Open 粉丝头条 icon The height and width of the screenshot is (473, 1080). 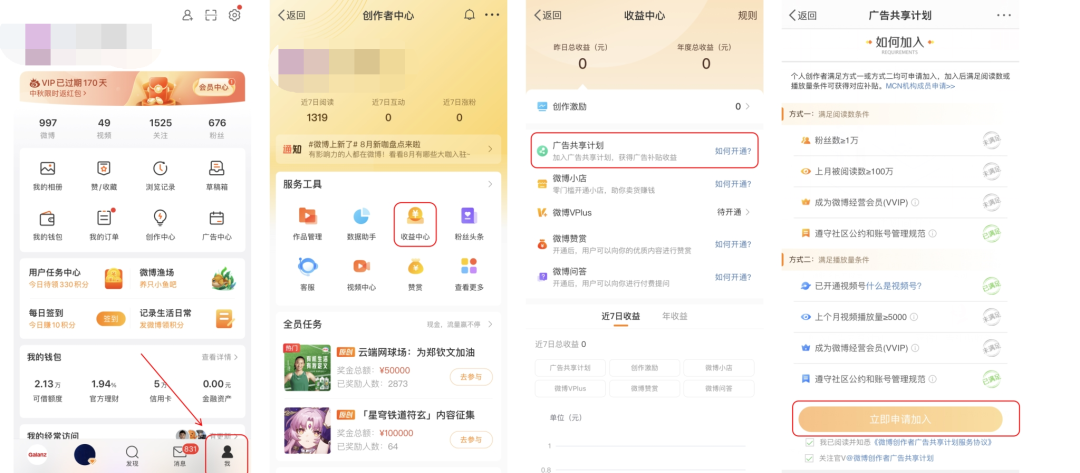[x=468, y=216]
